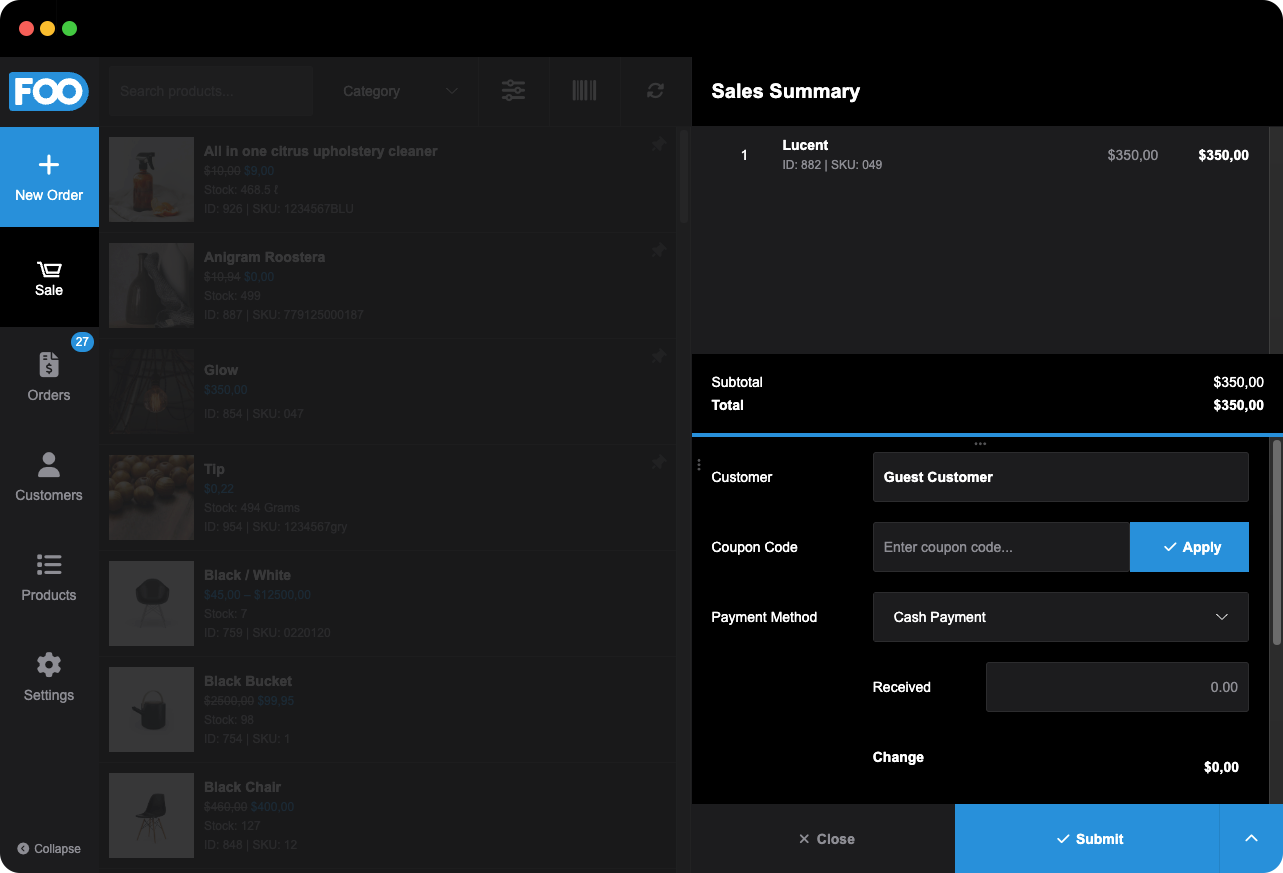The image size is (1283, 873).
Task: Click the FOO logo icon
Action: (49, 91)
